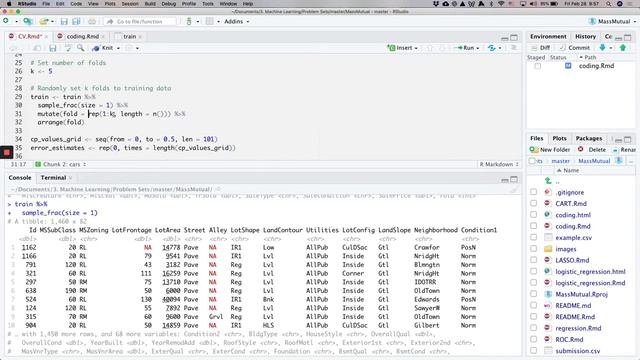The height and width of the screenshot is (360, 640).
Task: Open submission.csv file link
Action: 578,351
